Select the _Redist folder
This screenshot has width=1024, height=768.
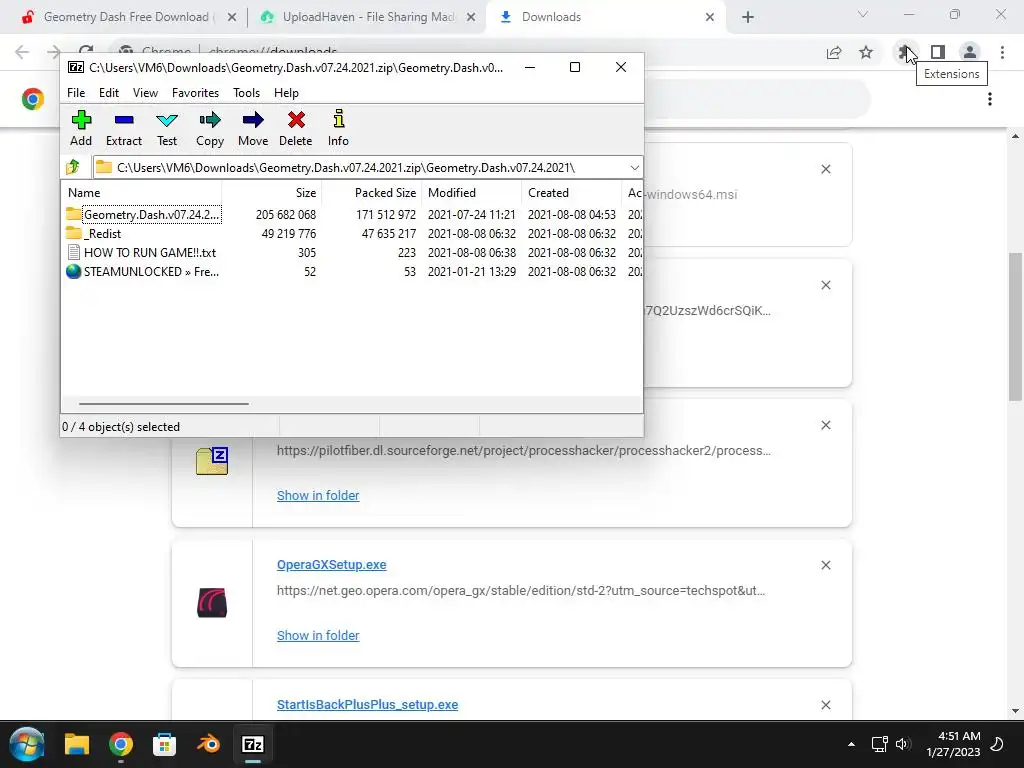pyautogui.click(x=94, y=233)
